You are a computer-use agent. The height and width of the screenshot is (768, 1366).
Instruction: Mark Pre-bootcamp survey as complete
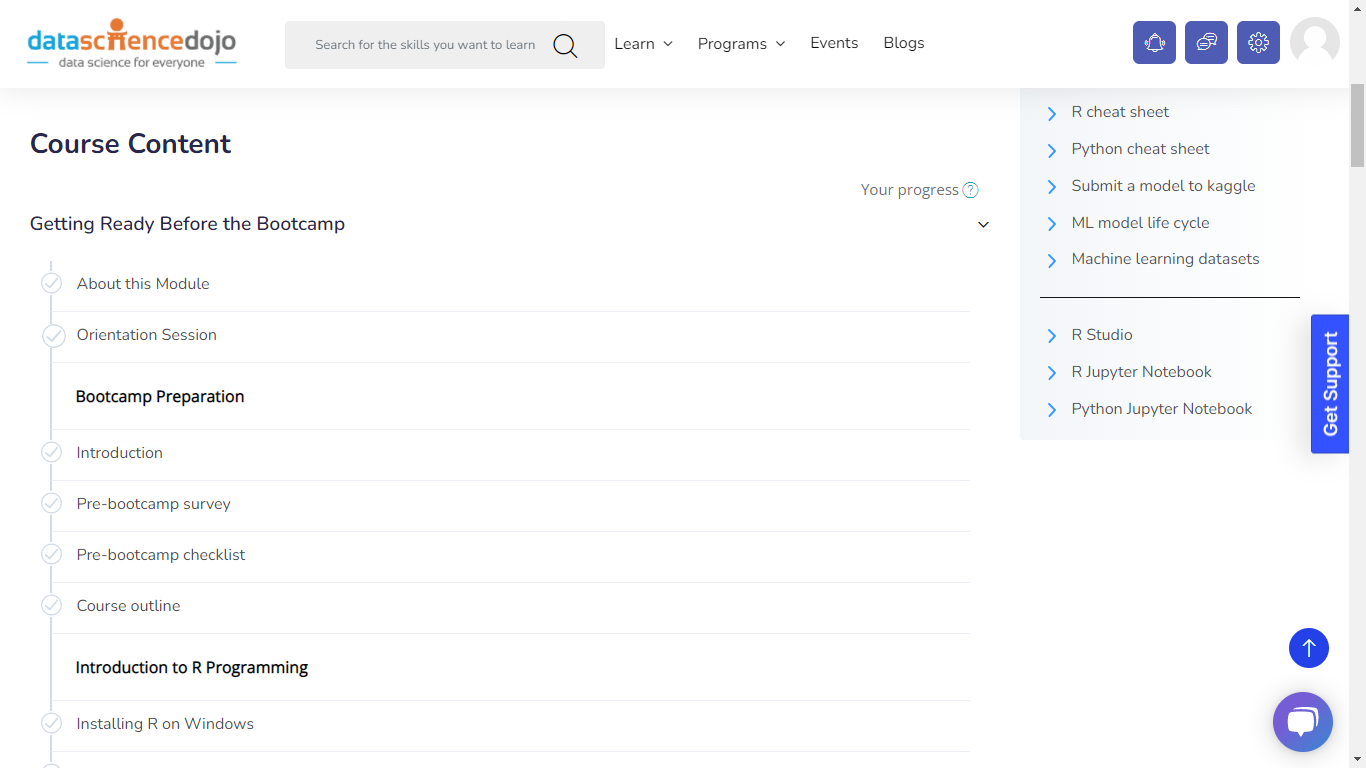click(51, 503)
